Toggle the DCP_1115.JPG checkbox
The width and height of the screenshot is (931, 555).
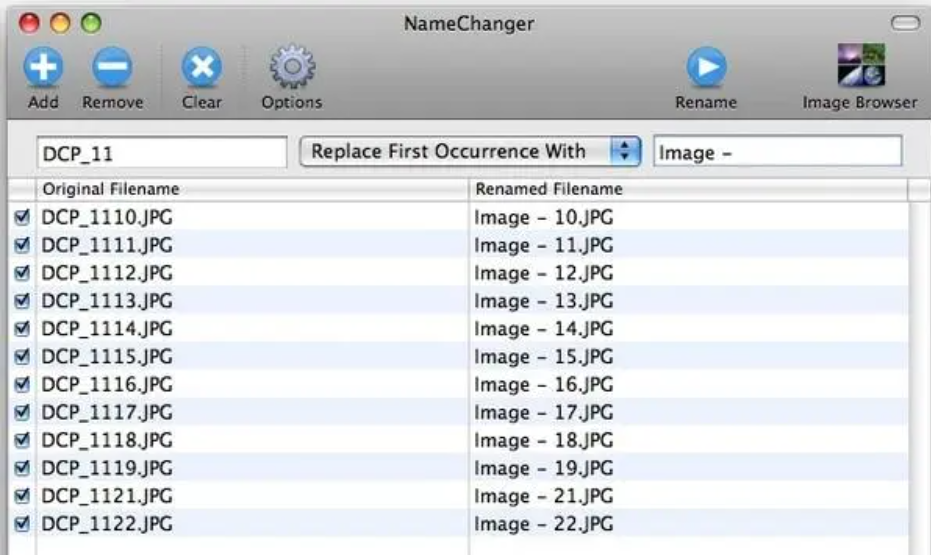tap(23, 357)
